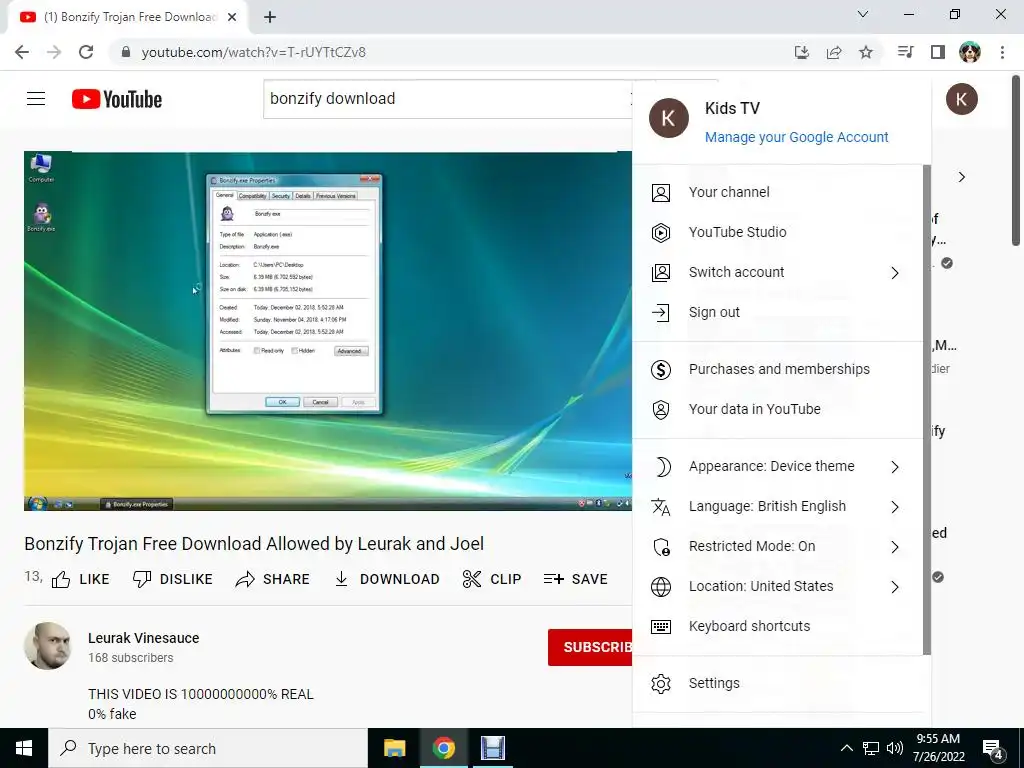1024x768 pixels.
Task: Click the K account avatar top right
Action: tap(962, 99)
